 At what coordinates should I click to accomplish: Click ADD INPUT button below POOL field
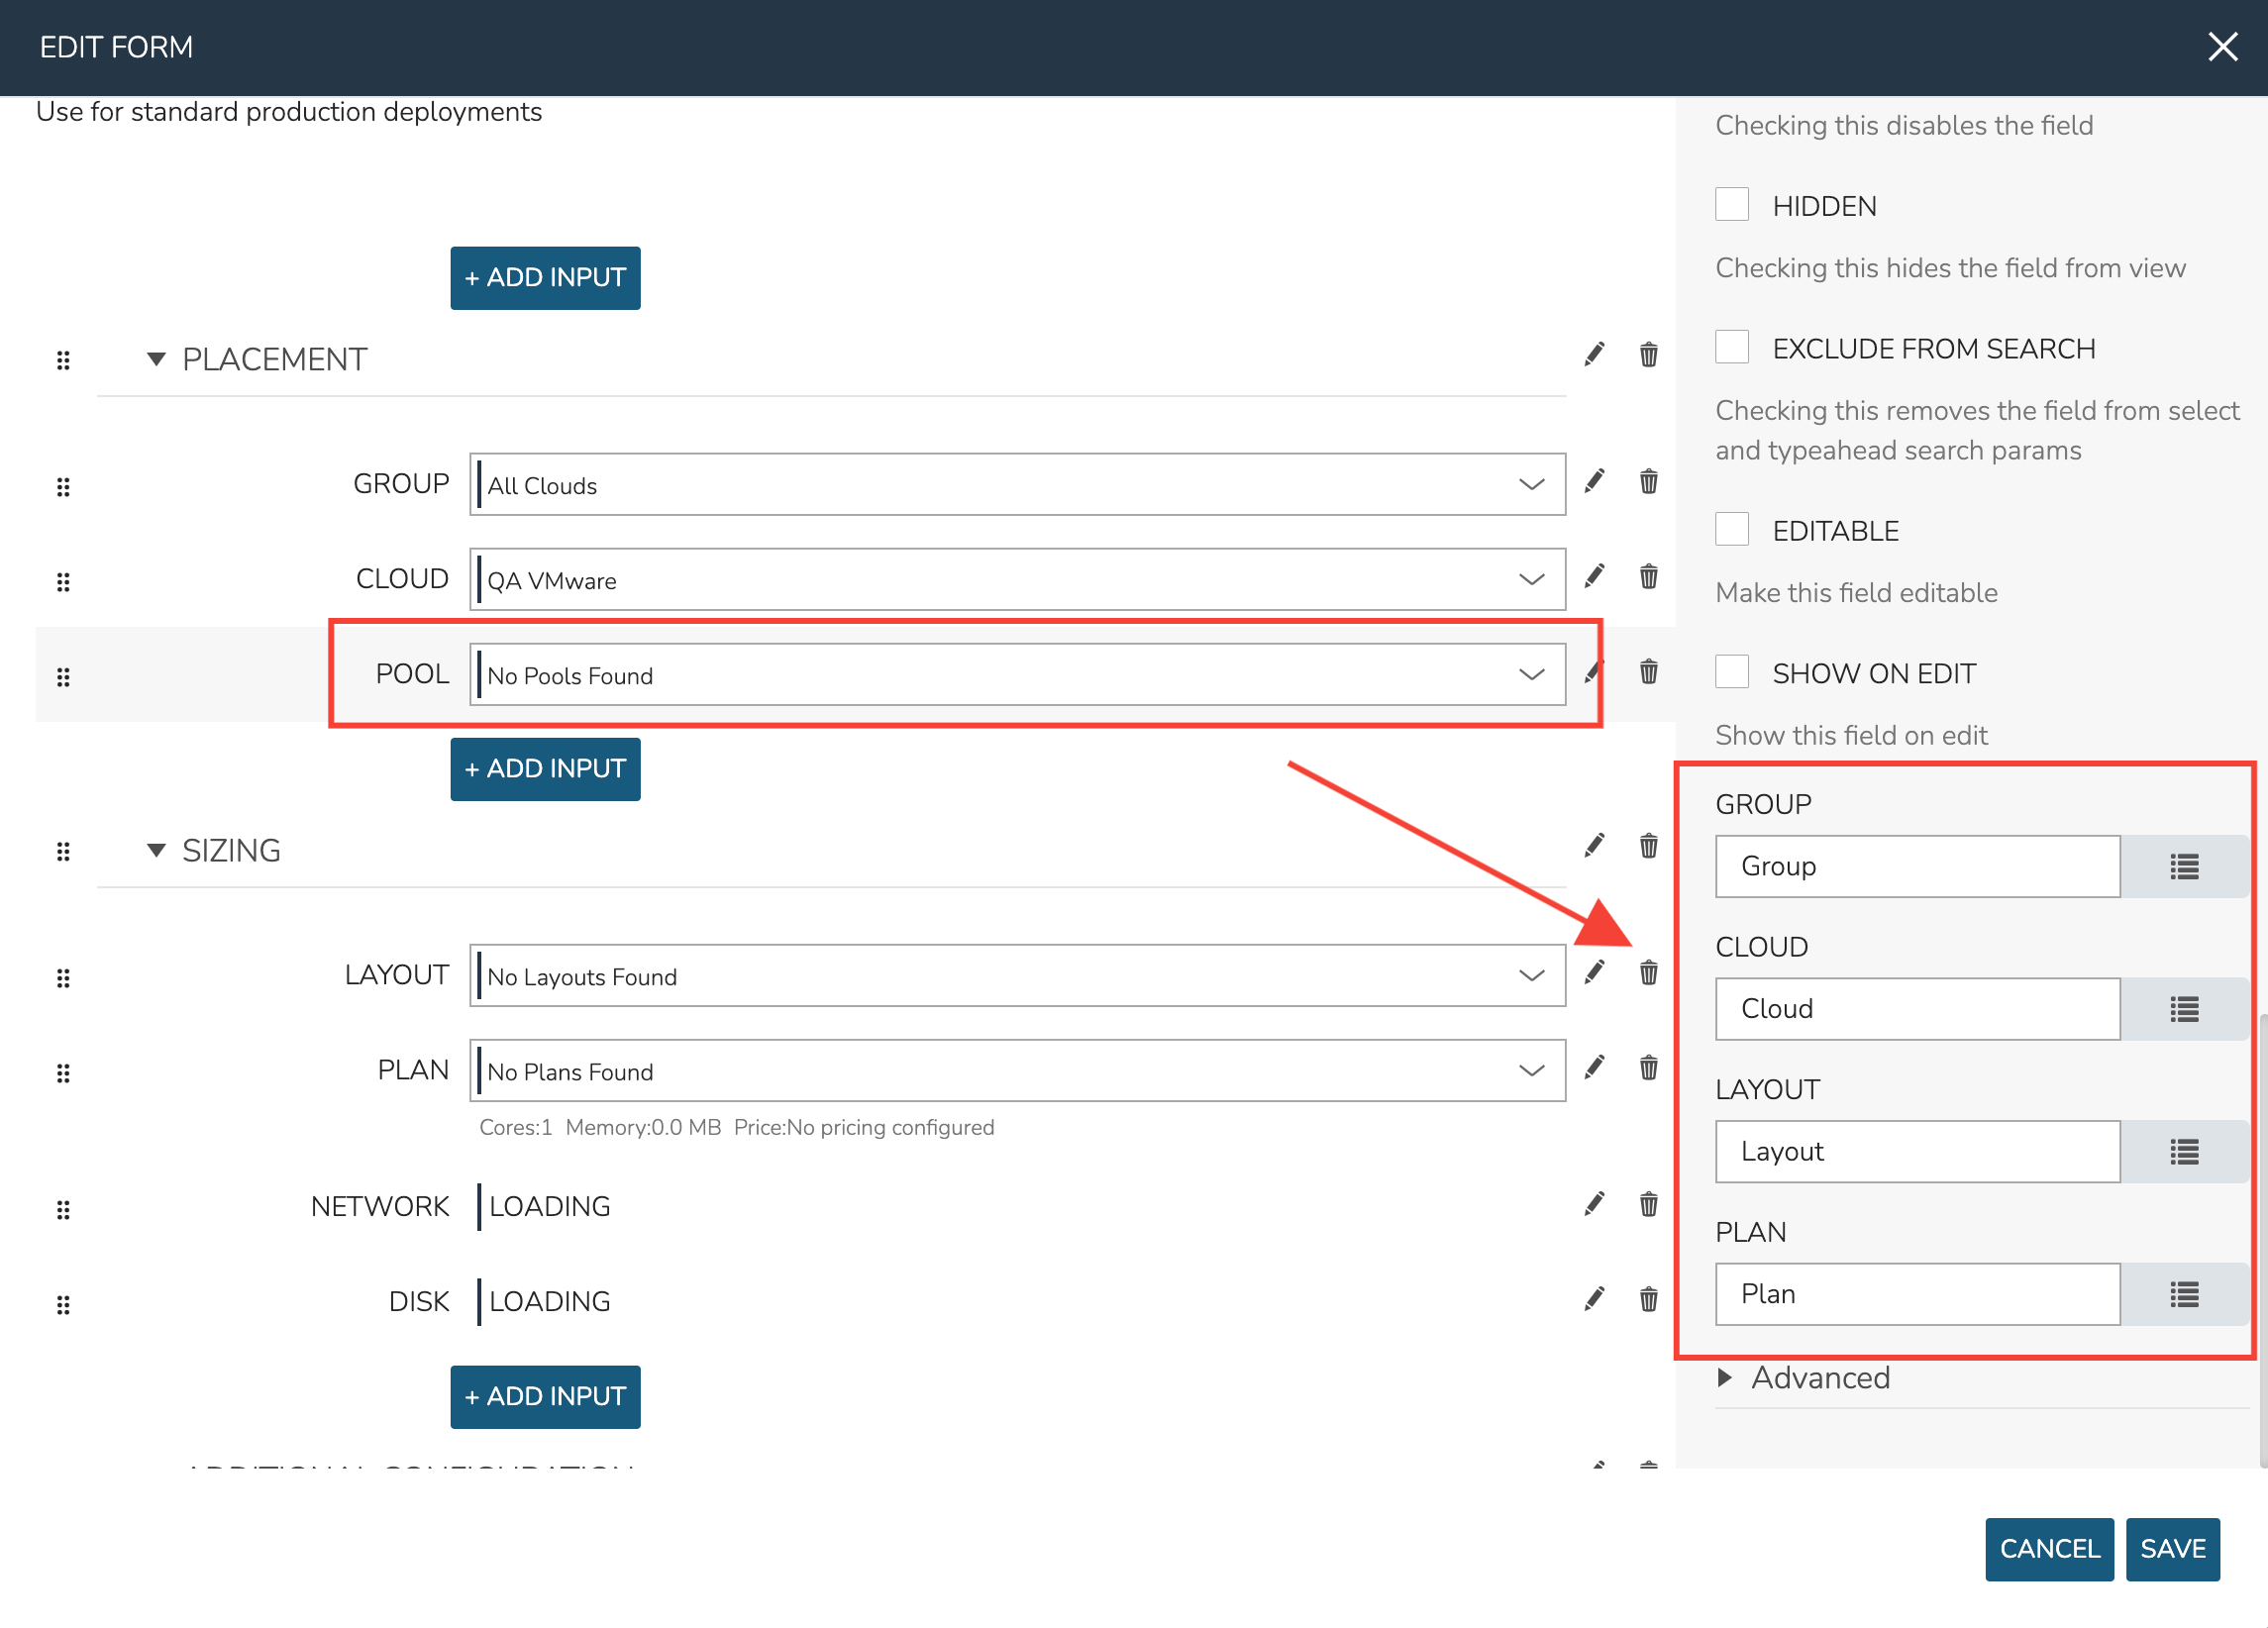545,769
